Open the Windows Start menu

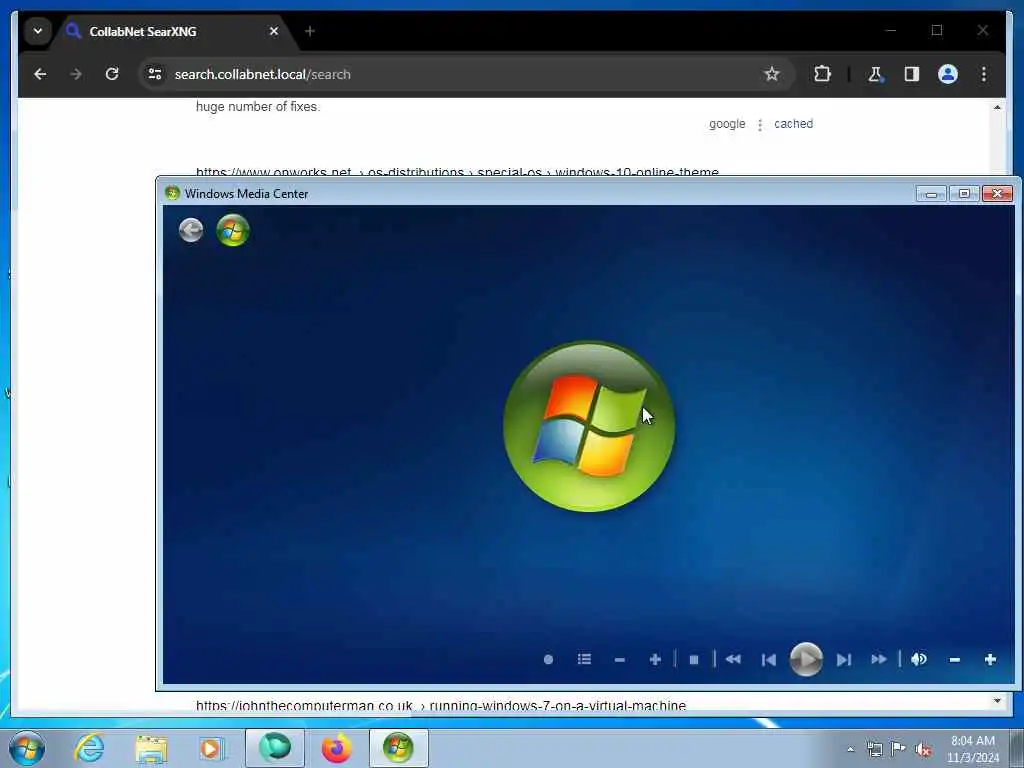click(x=27, y=748)
